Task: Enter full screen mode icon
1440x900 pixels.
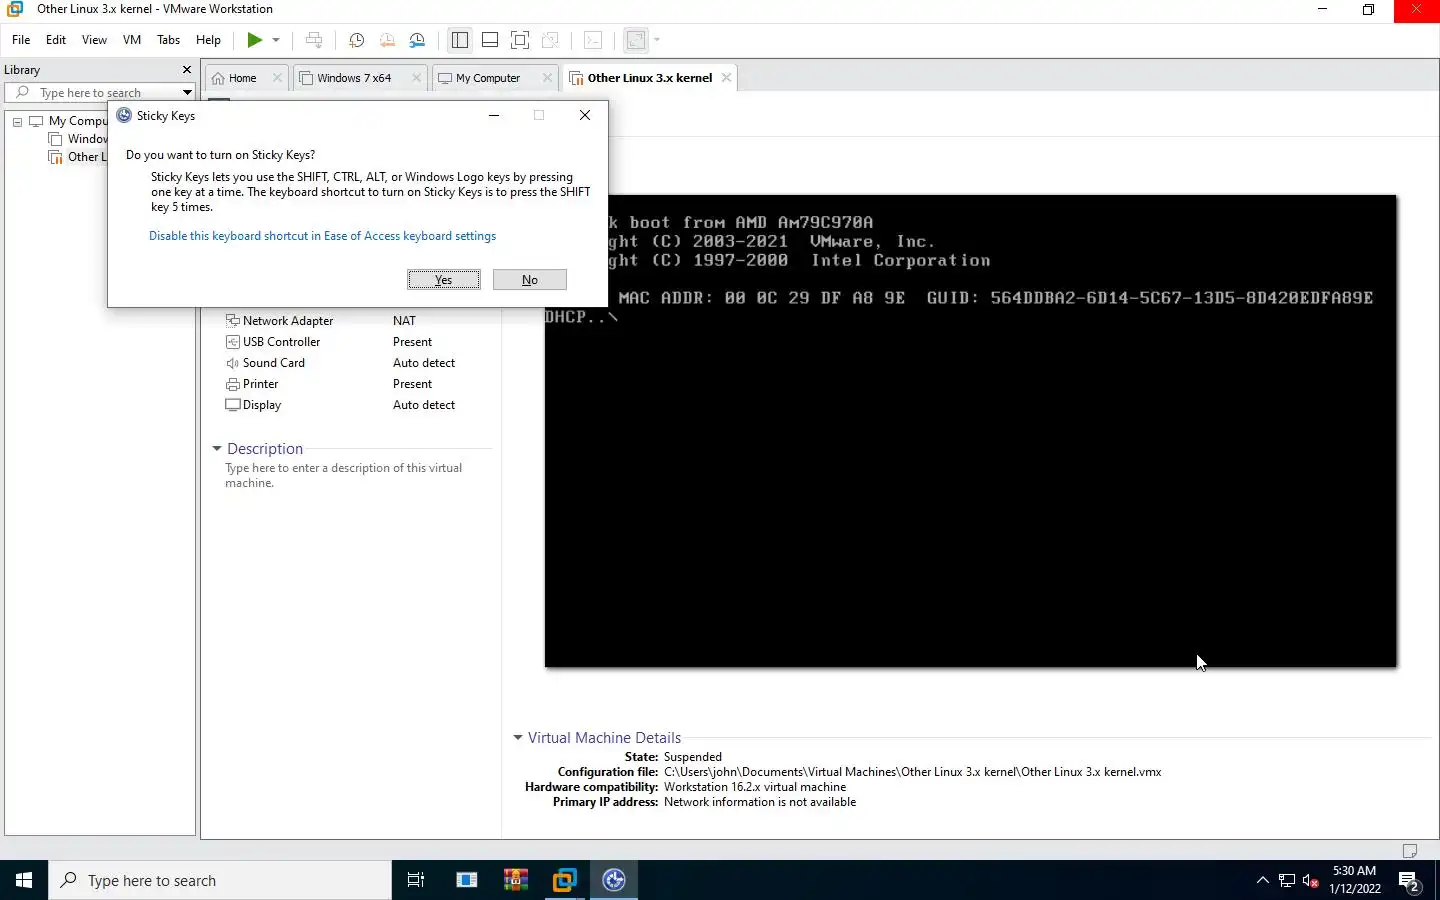Action: point(520,40)
